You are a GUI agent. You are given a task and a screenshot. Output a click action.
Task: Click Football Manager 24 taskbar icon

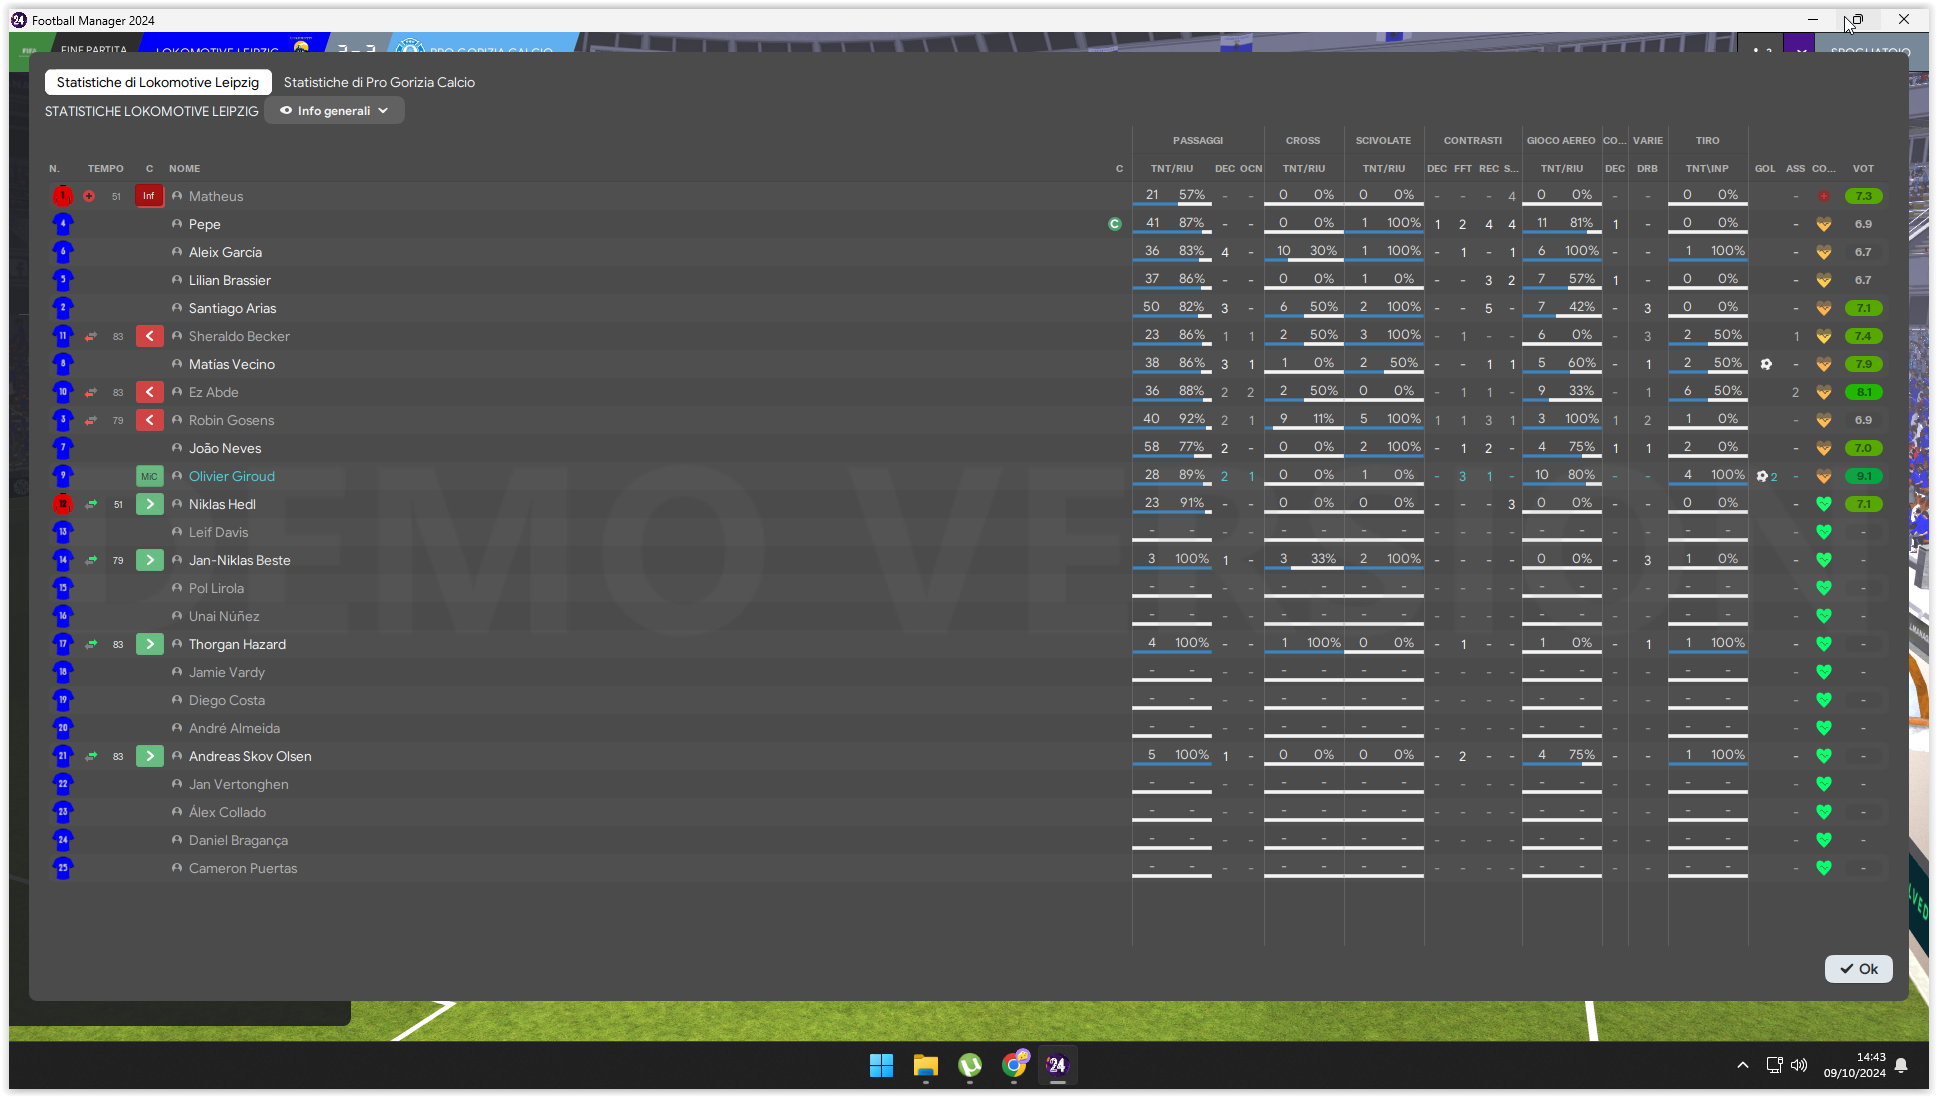[x=1057, y=1065]
